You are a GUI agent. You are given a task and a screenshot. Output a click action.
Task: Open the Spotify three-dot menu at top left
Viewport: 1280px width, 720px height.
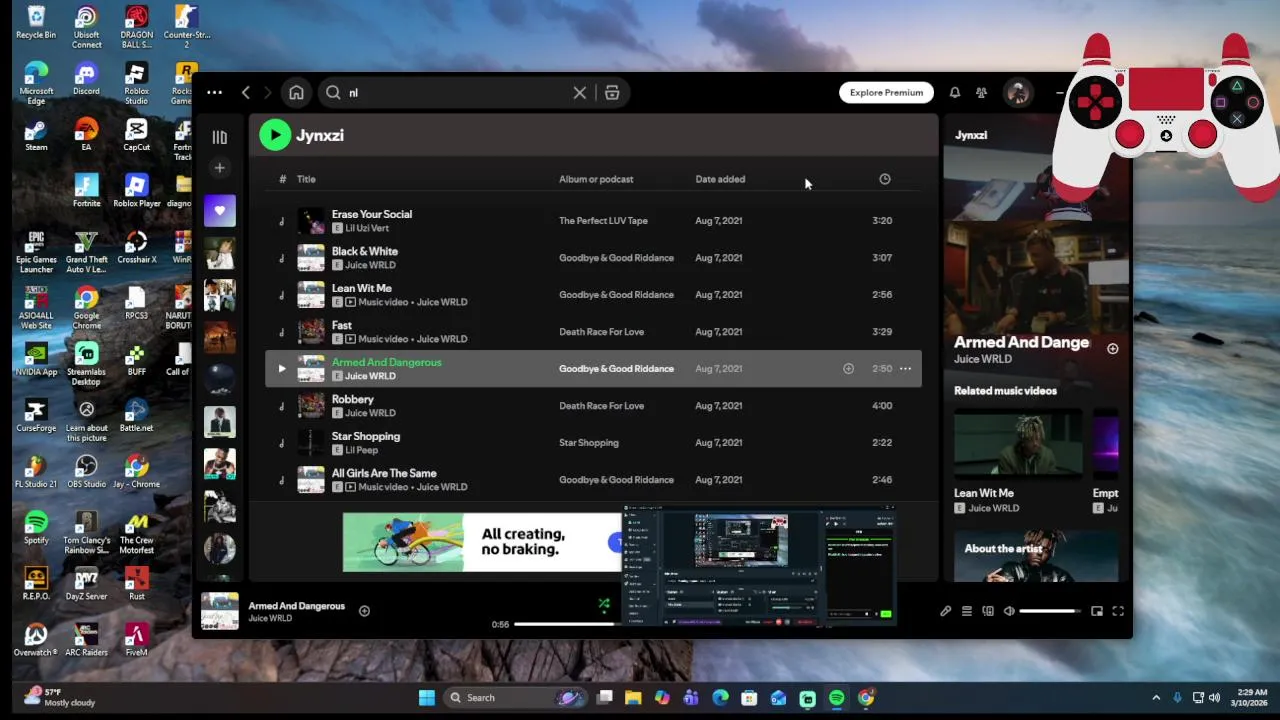(214, 92)
